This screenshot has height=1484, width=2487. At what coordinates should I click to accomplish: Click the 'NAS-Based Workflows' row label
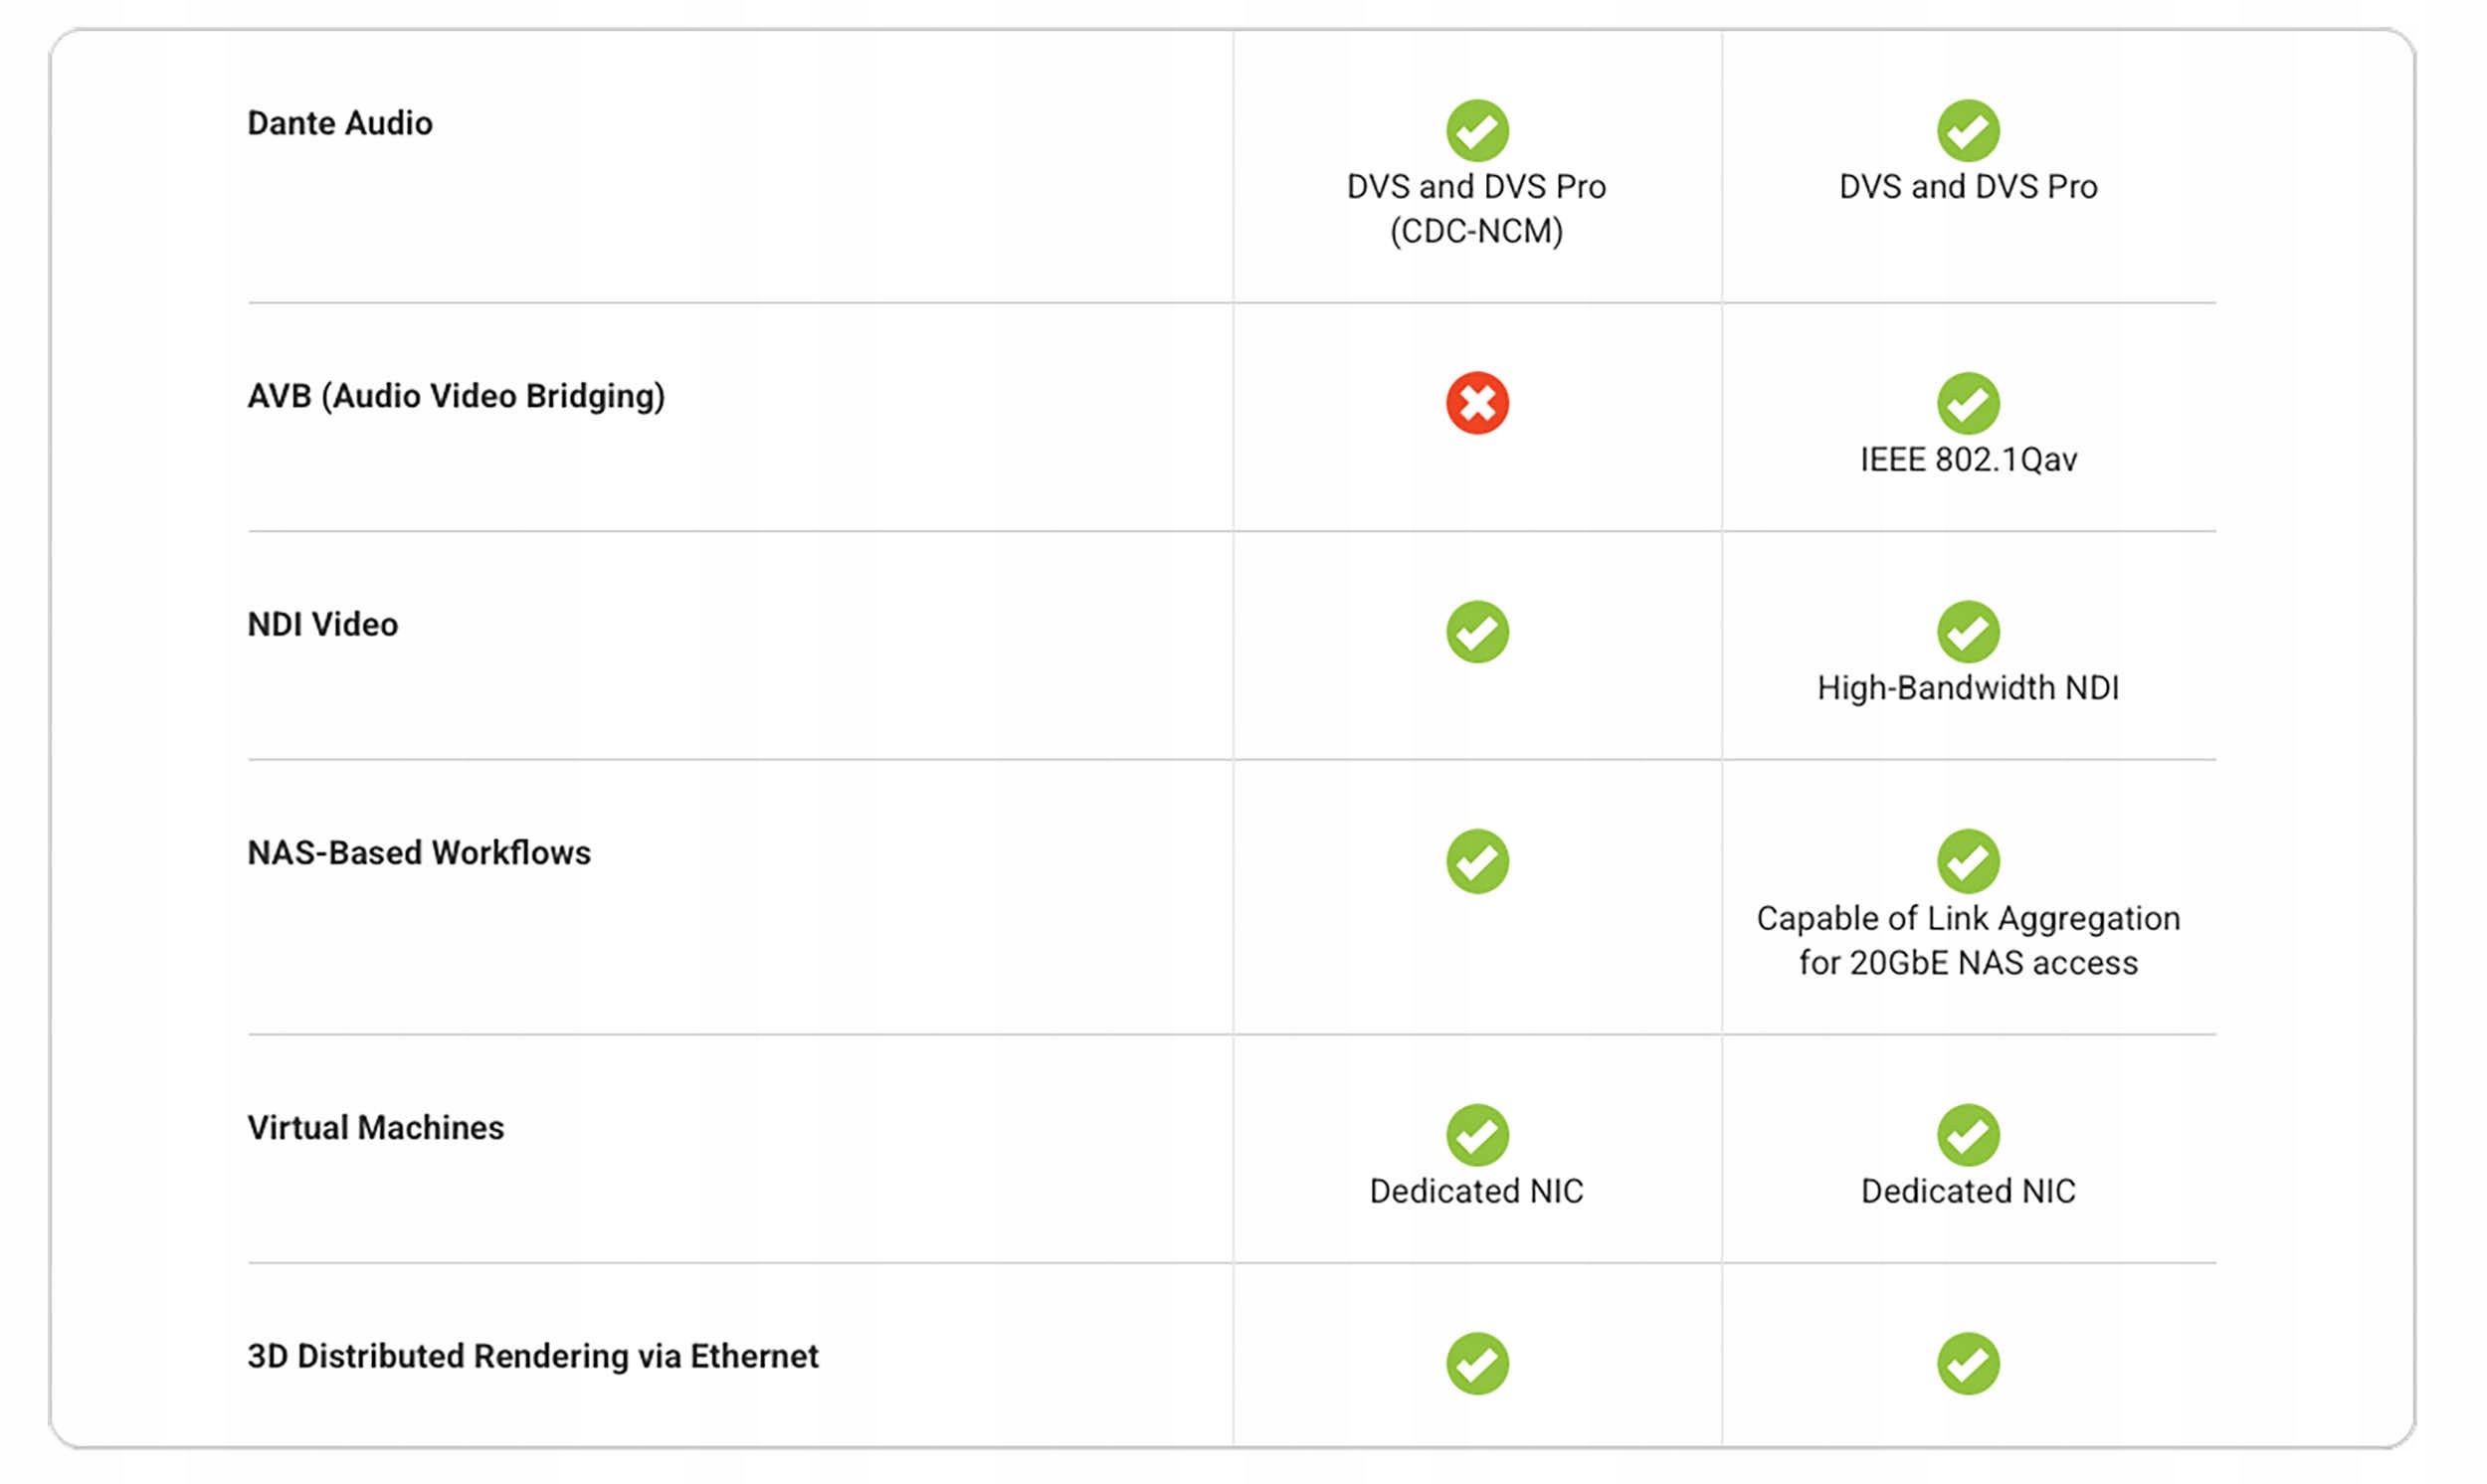(x=419, y=852)
